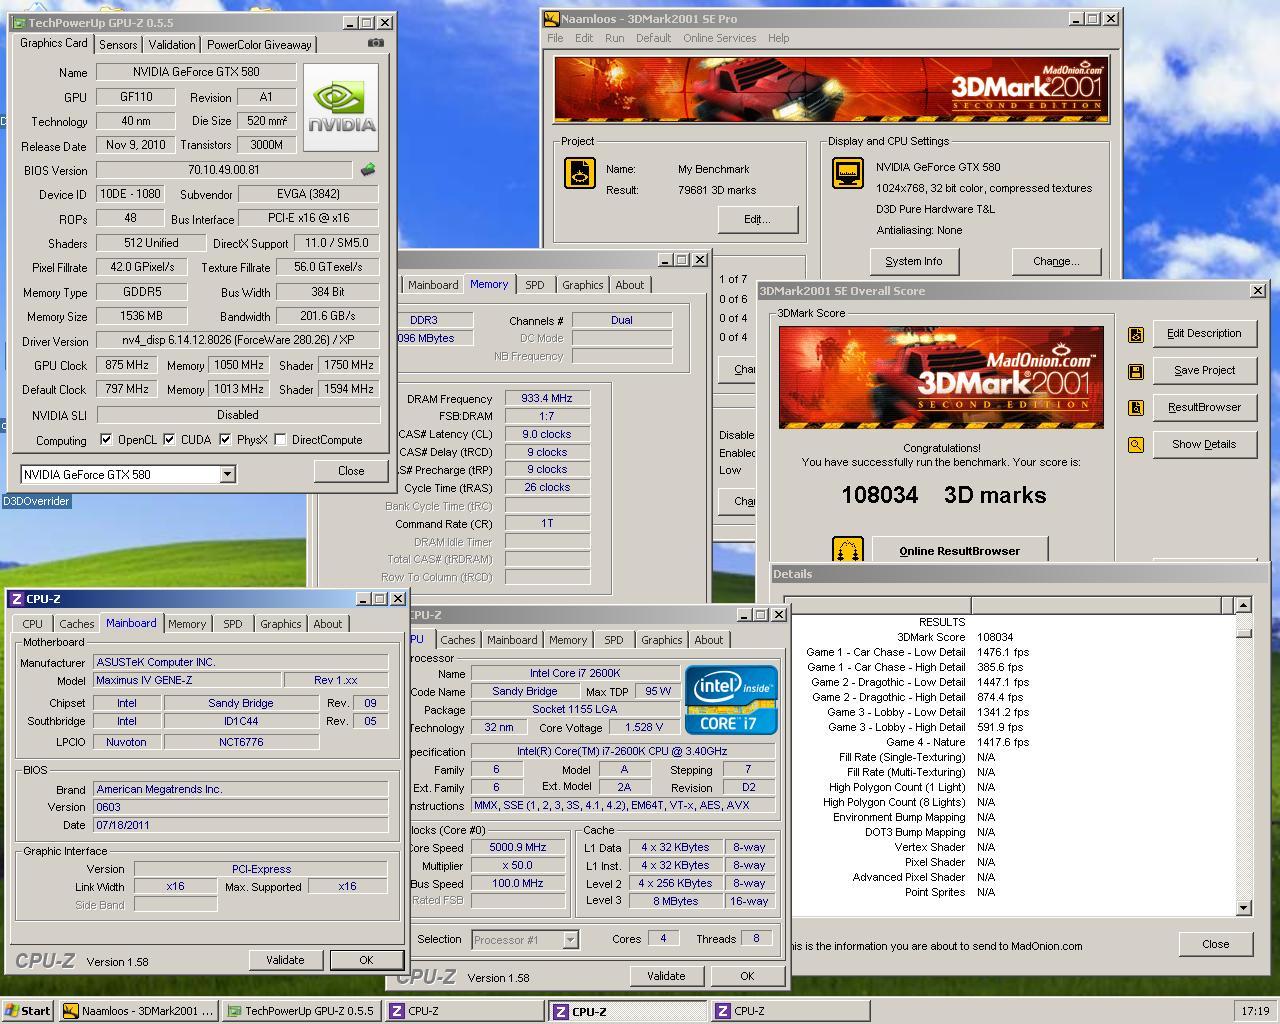
Task: Click the BIOS save chip icon in GPU-Z
Action: click(367, 170)
